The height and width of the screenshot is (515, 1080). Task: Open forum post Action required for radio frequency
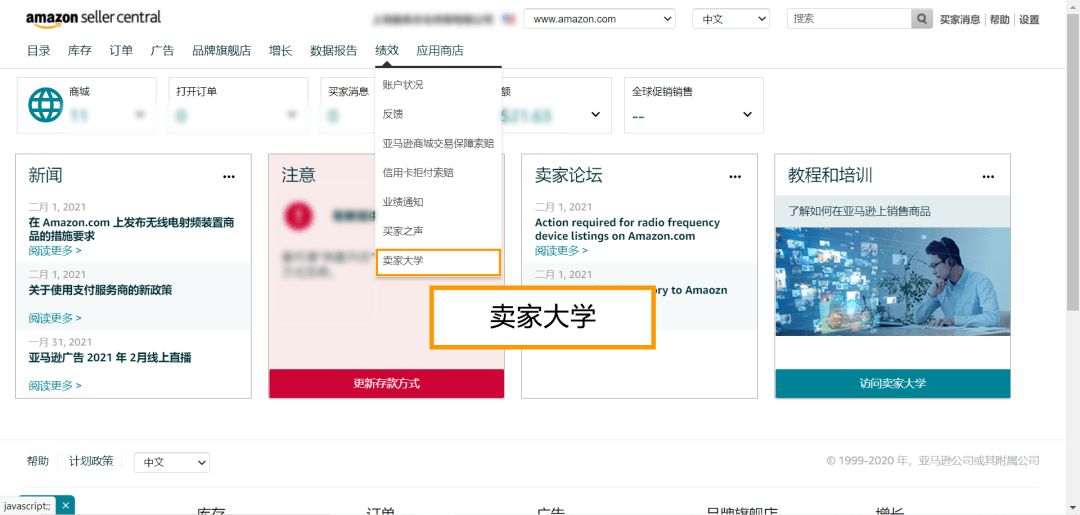pyautogui.click(x=627, y=229)
